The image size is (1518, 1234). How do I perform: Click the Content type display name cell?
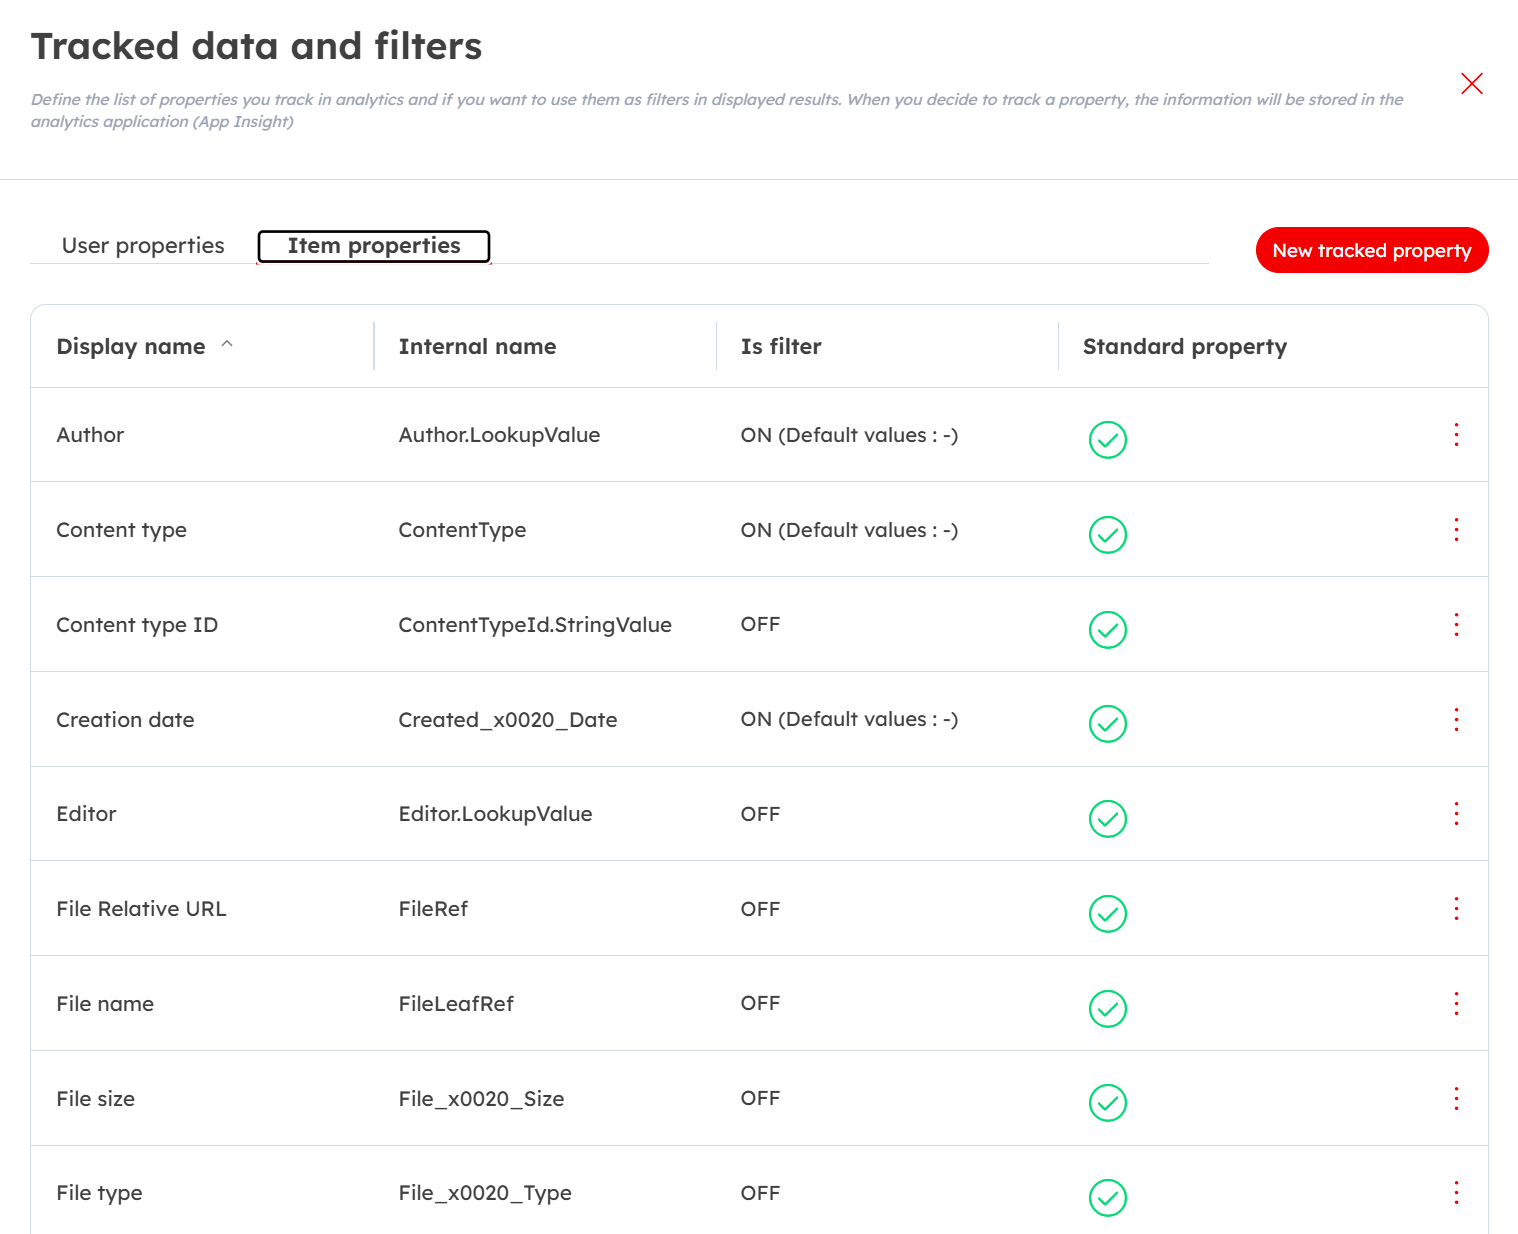click(121, 530)
